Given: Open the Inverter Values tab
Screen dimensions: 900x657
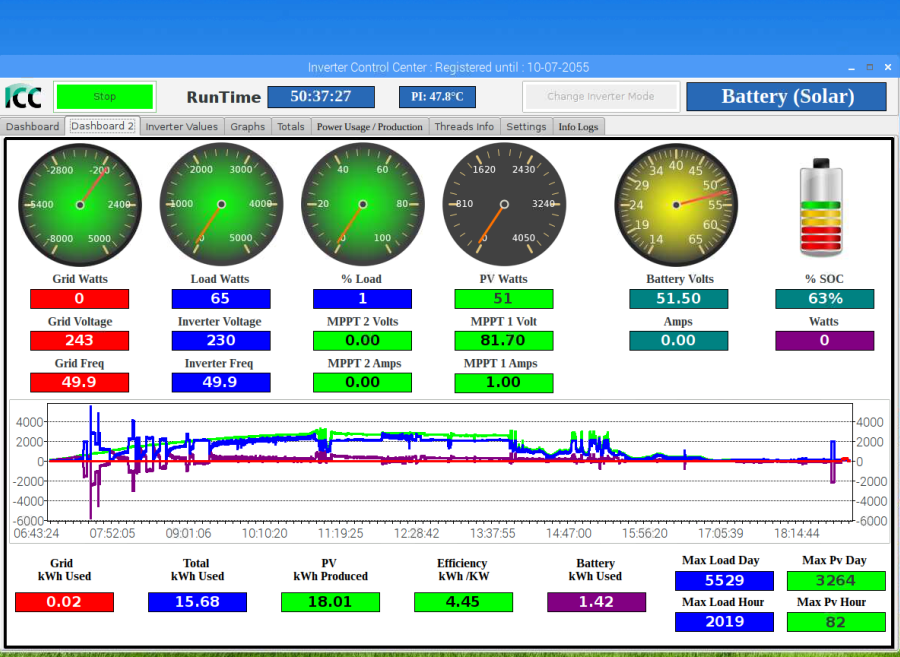Looking at the screenshot, I should [181, 127].
